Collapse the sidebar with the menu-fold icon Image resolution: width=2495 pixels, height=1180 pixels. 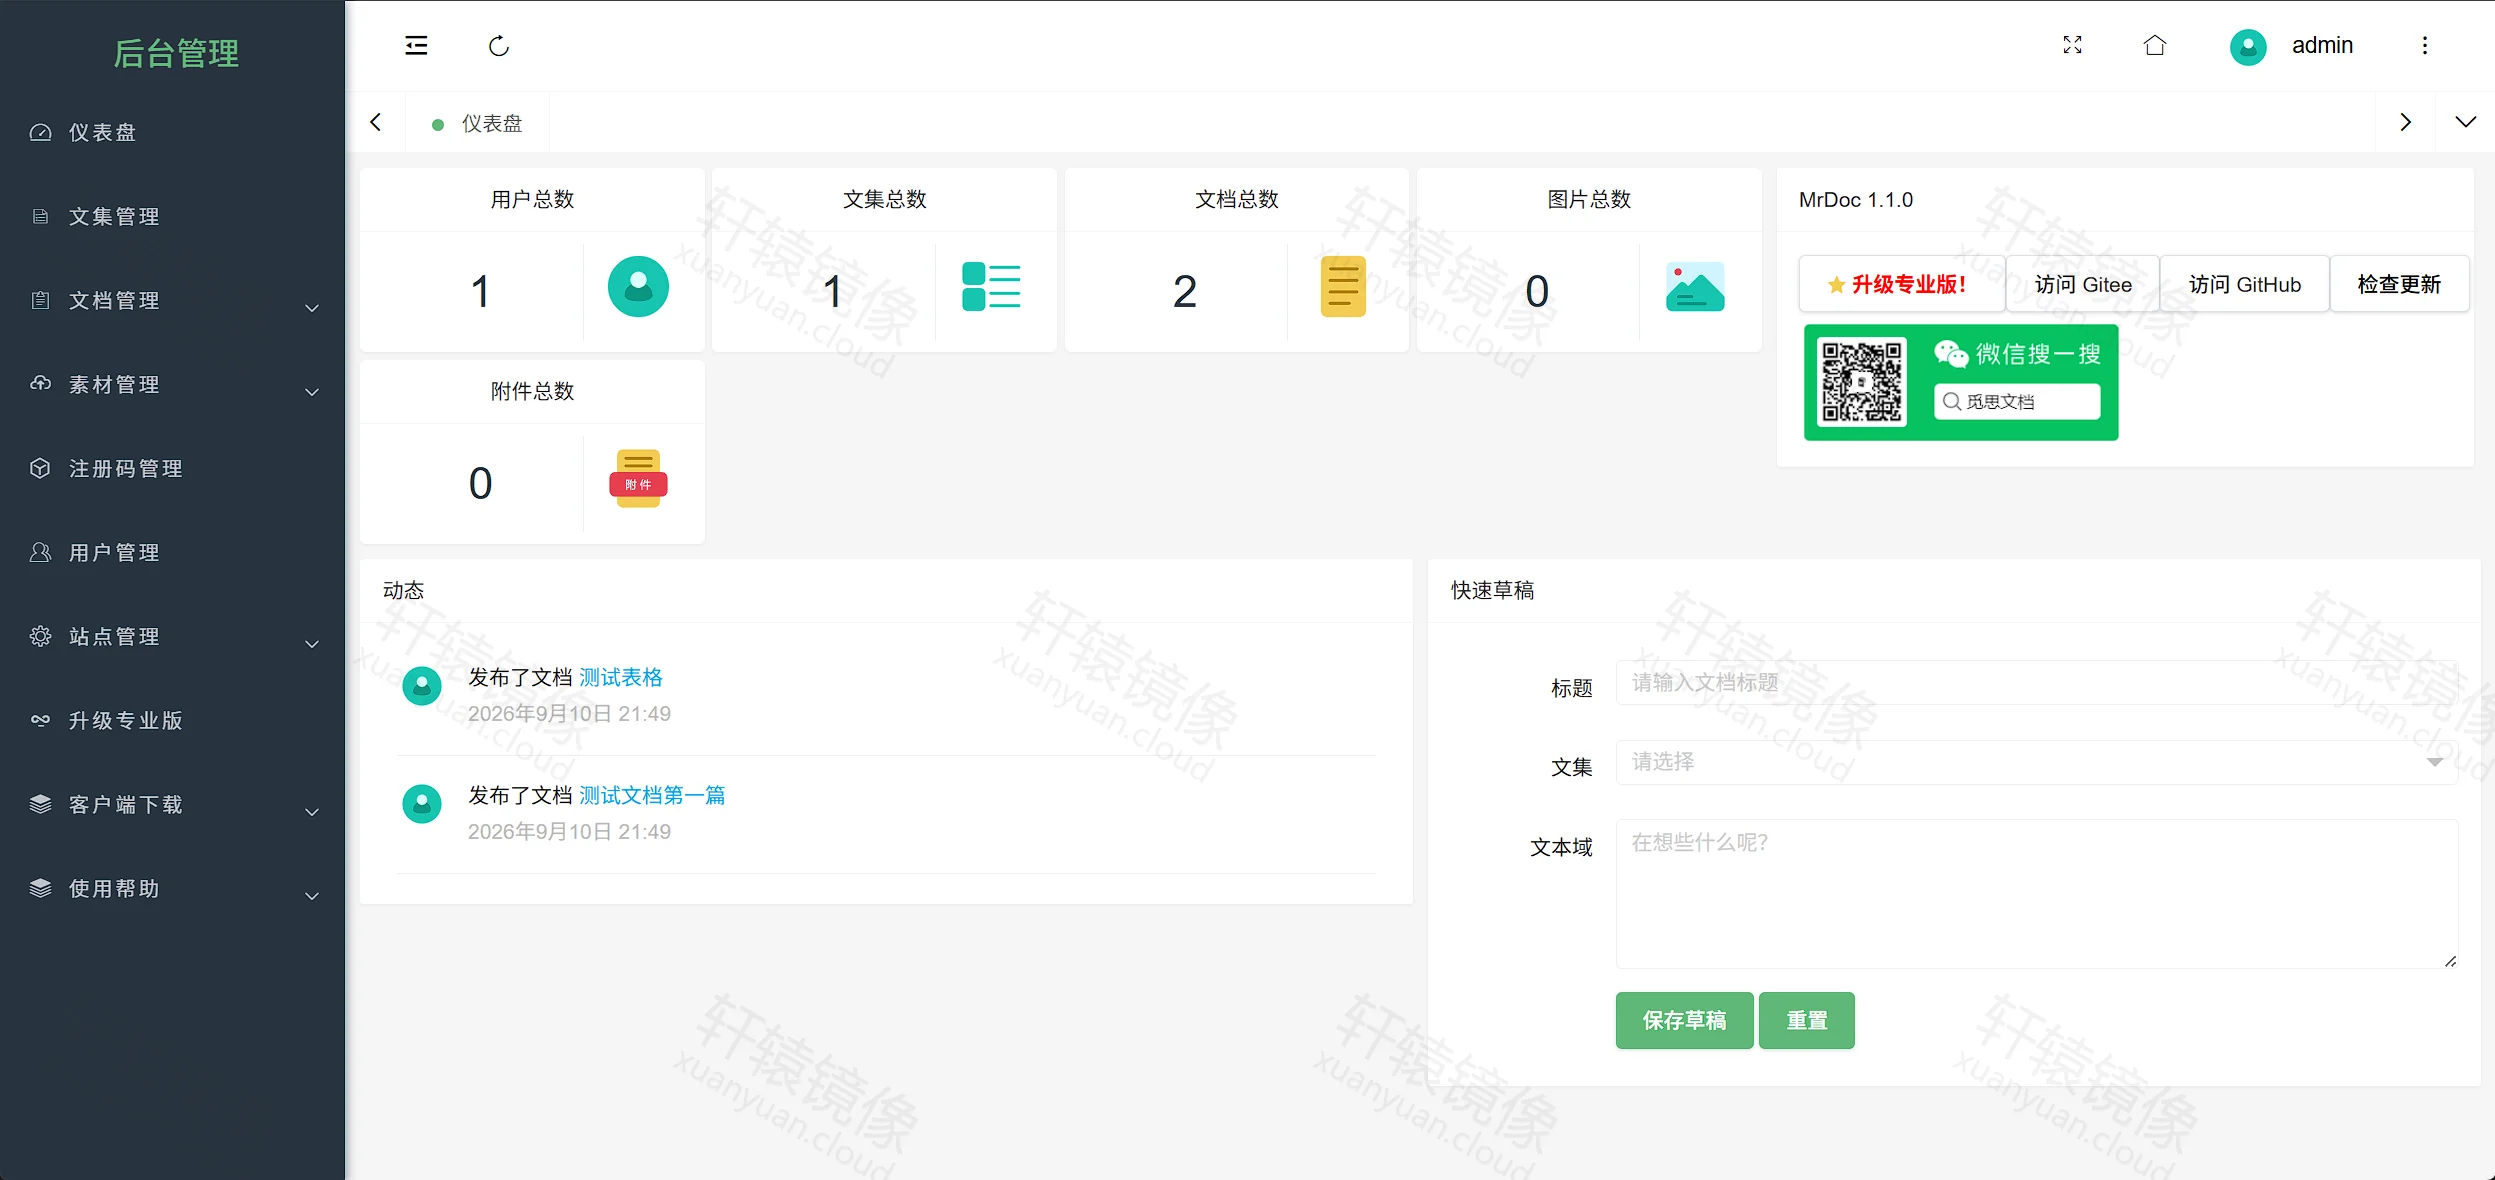point(416,46)
